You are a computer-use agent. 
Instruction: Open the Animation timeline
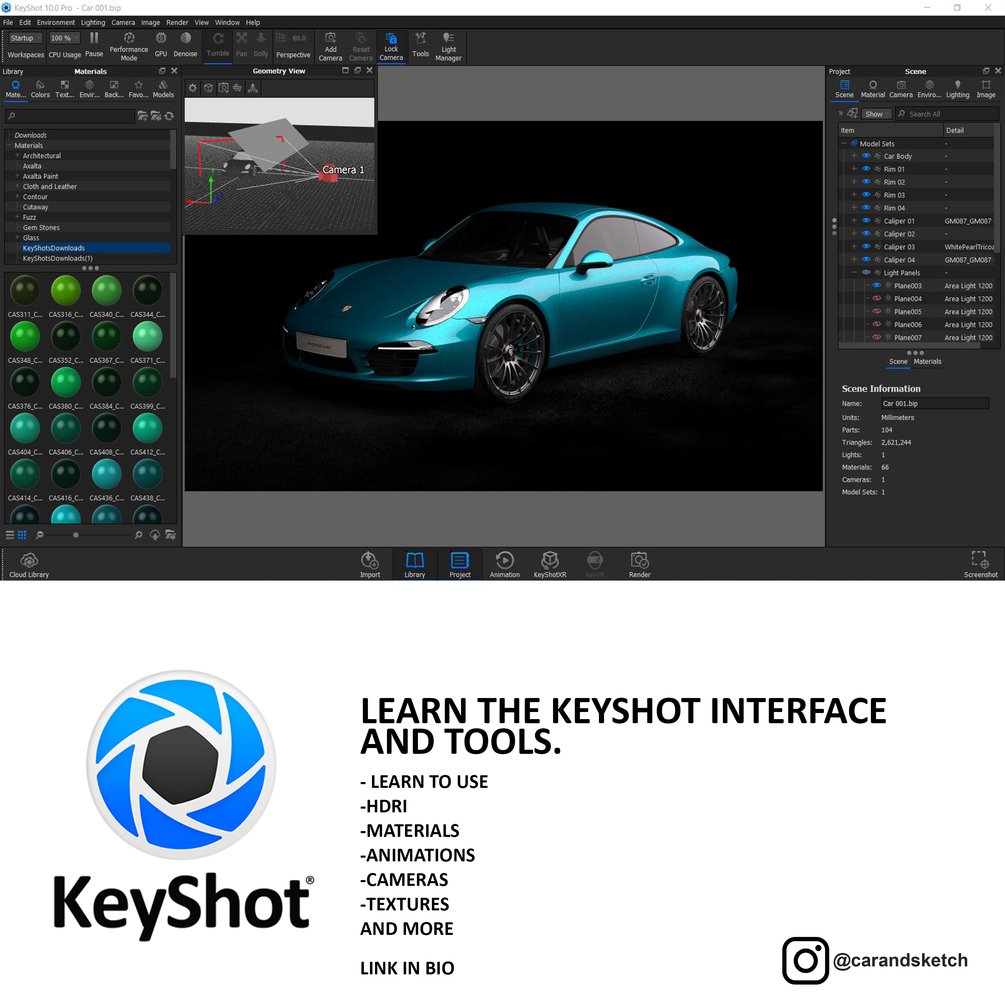(504, 565)
